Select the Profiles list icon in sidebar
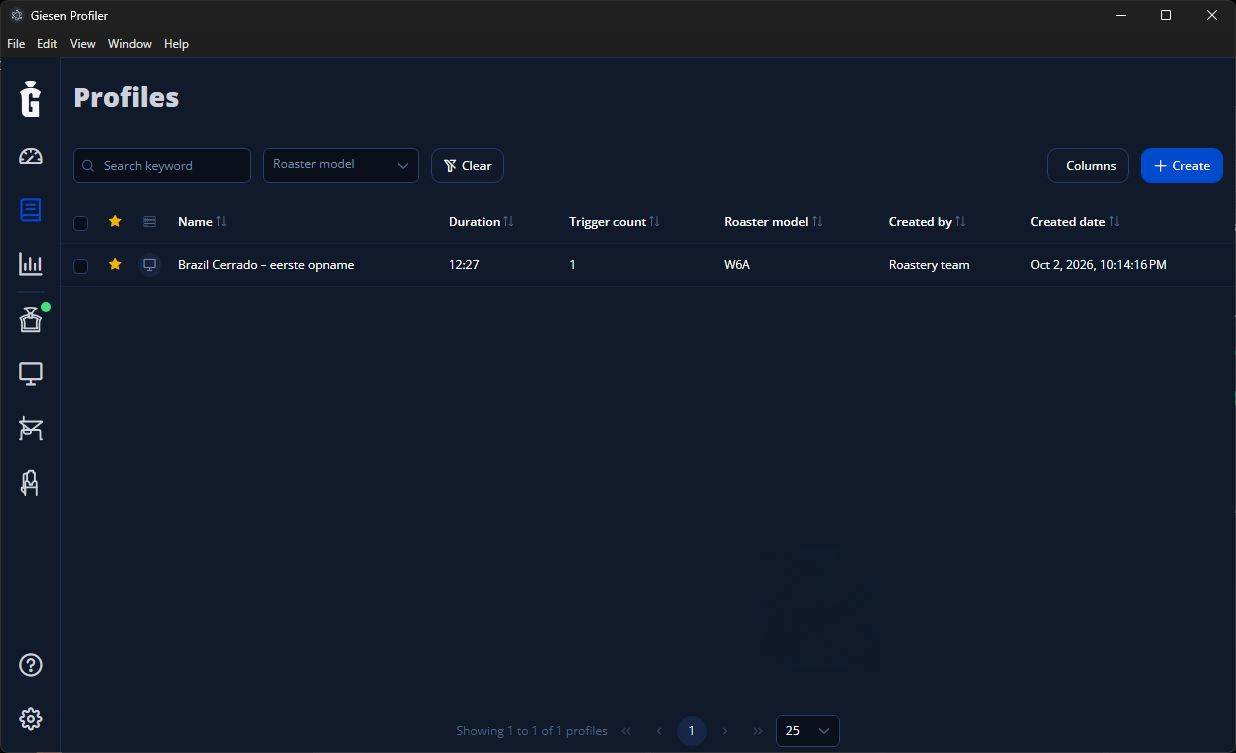 (31, 210)
